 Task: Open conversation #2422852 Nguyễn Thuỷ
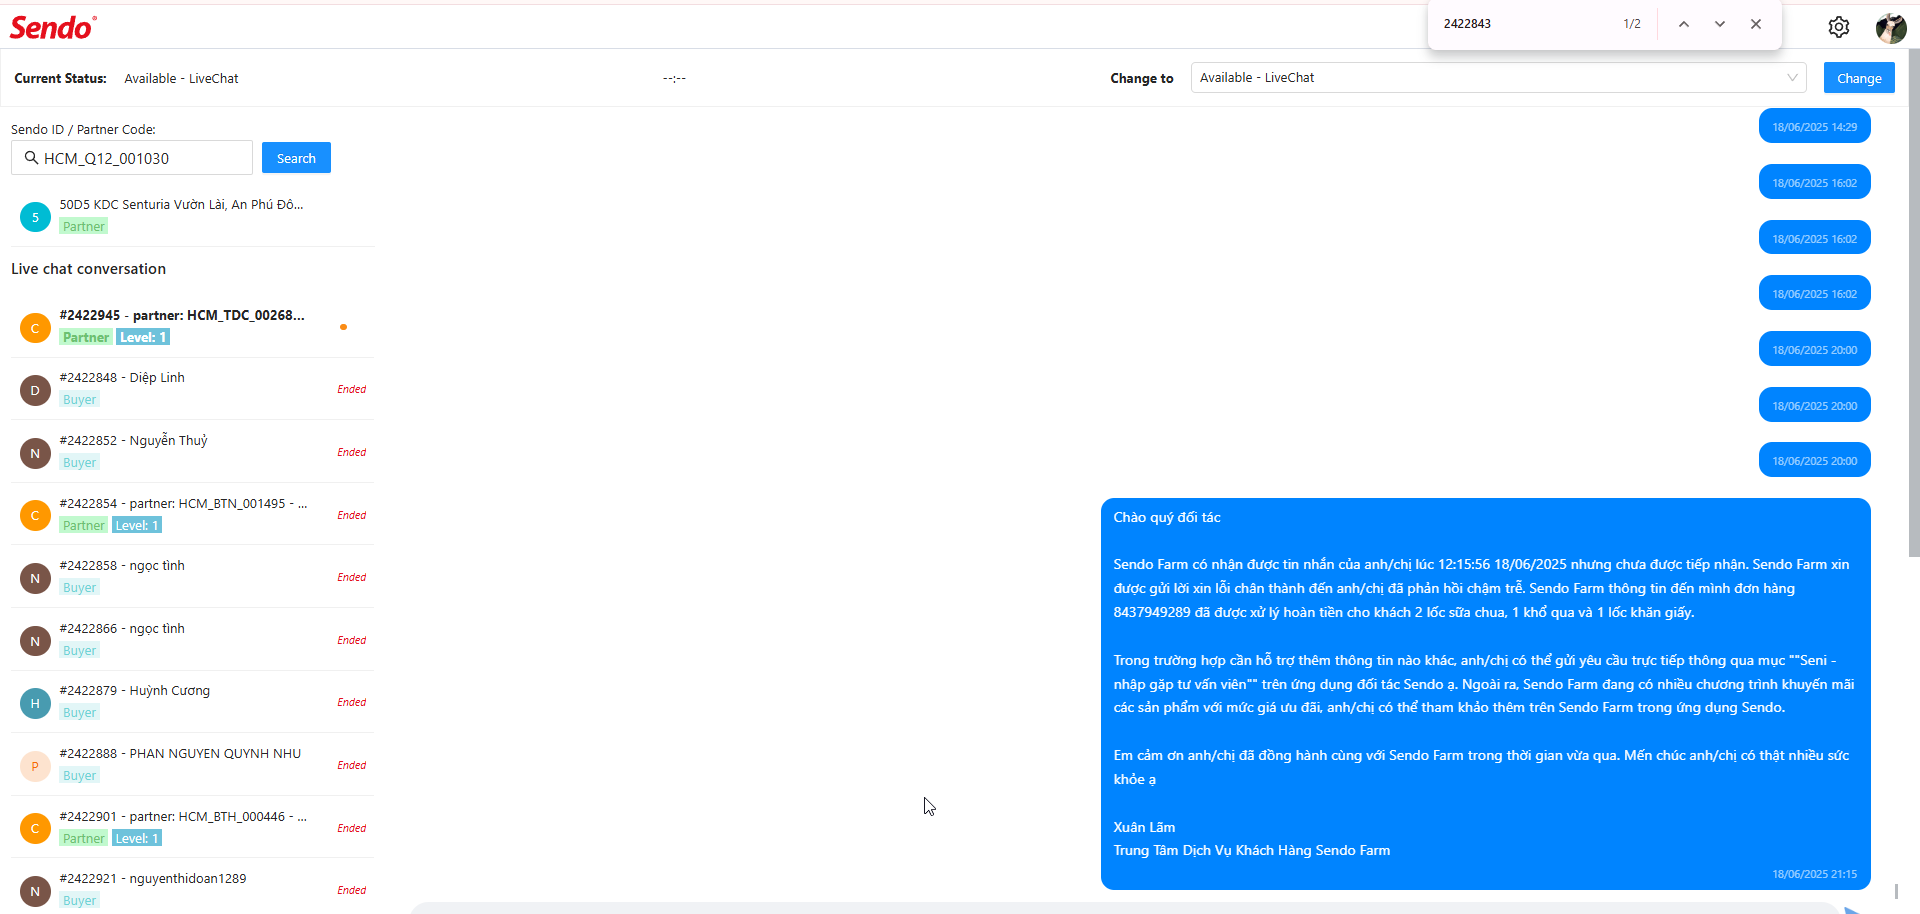click(x=192, y=452)
